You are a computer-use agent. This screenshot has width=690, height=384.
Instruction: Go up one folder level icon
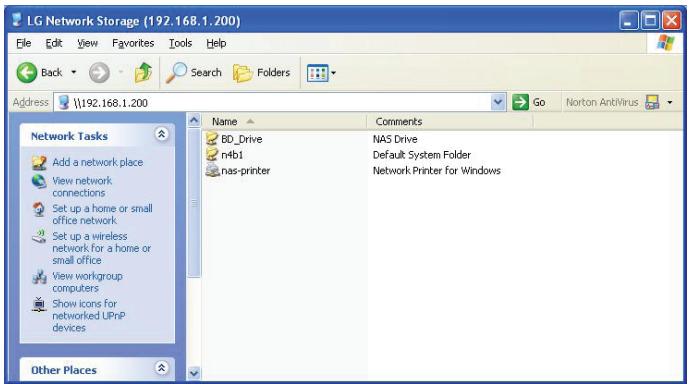(143, 73)
